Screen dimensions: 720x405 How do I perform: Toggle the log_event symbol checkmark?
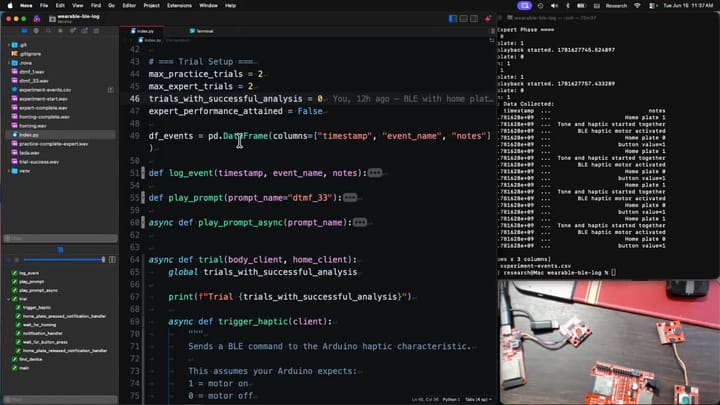pos(14,273)
